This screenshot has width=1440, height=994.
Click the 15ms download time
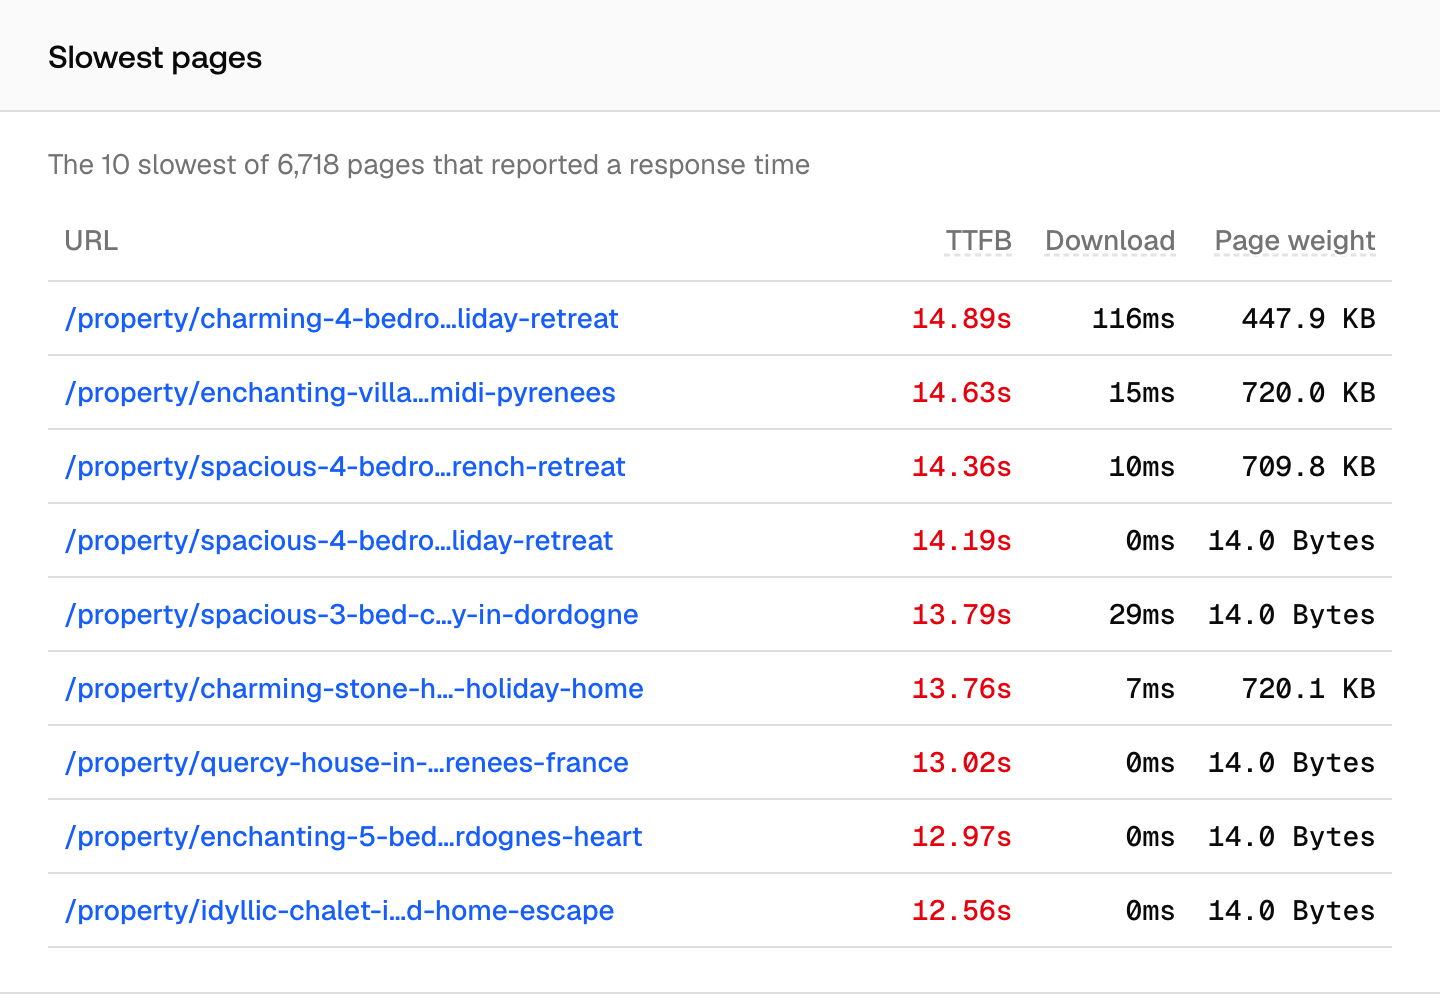coord(1141,392)
